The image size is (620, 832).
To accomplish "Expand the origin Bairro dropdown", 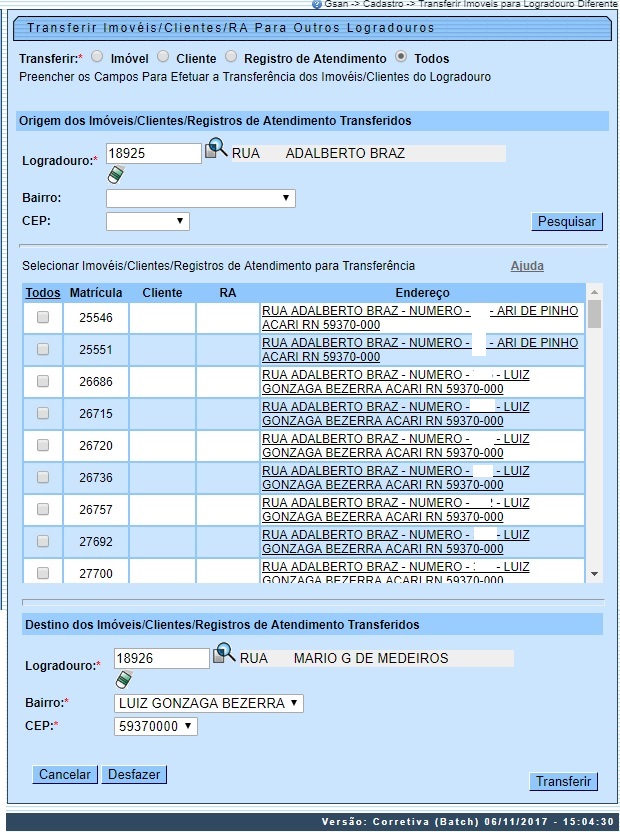I will (x=200, y=198).
